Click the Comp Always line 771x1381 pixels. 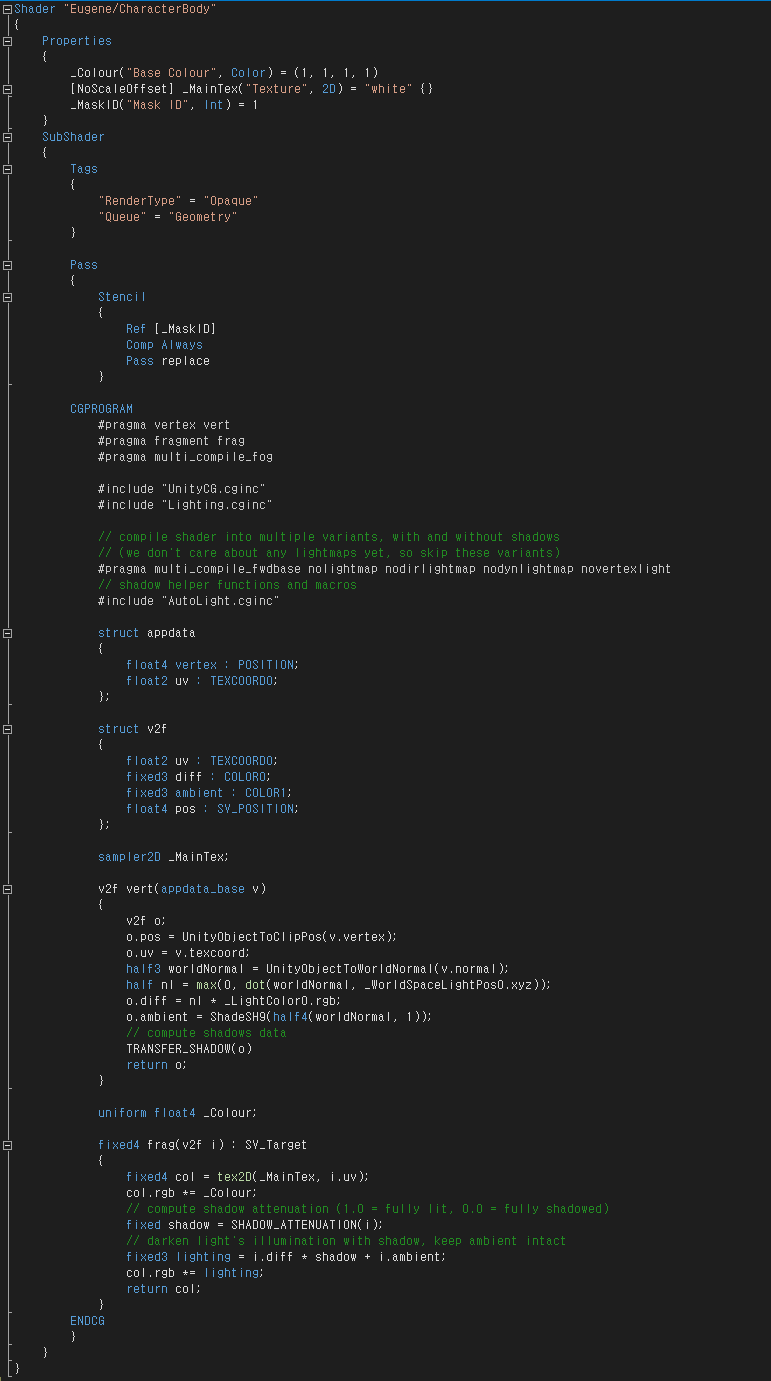[164, 345]
